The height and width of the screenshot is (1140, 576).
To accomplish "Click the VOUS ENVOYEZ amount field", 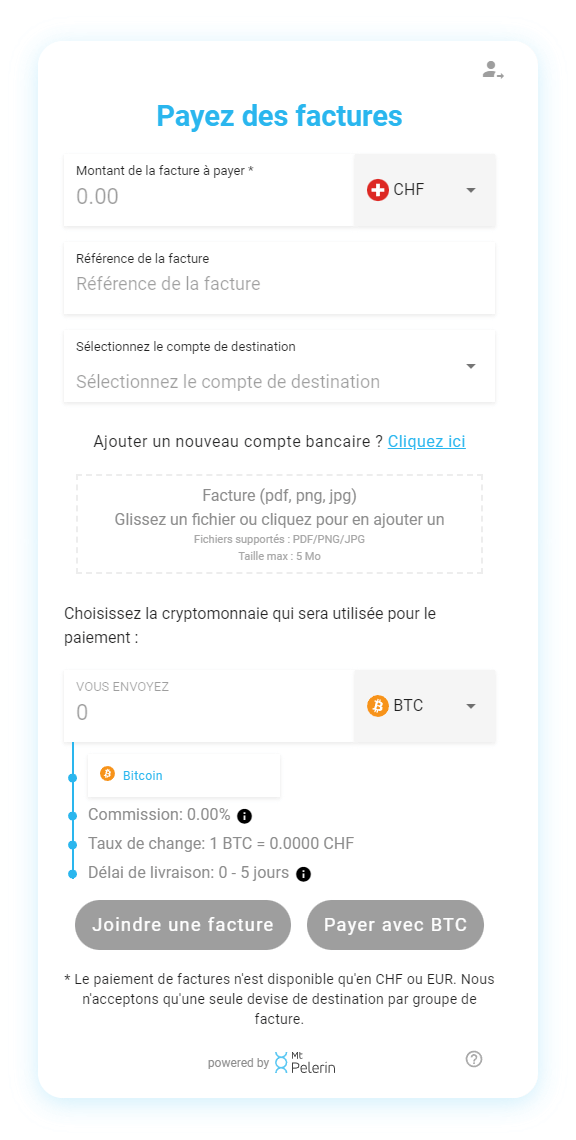I will click(x=200, y=712).
